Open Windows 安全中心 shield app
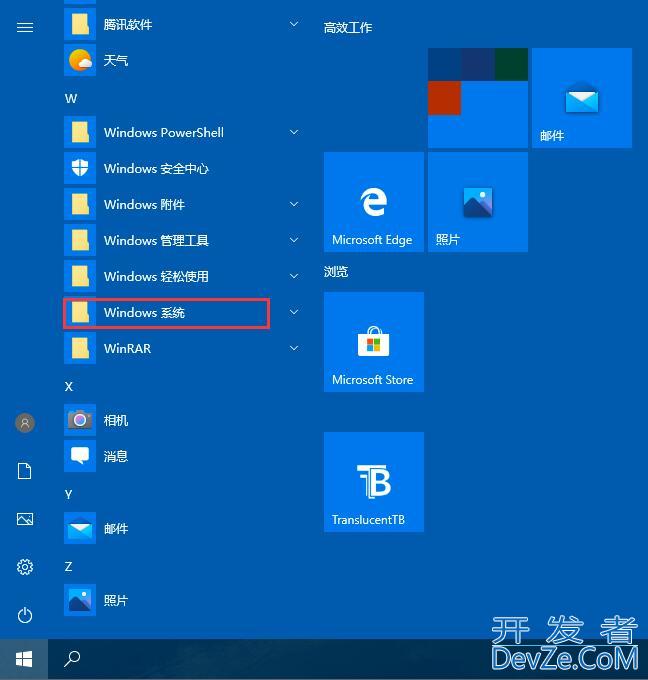Screen dimensions: 648x680 click(155, 169)
